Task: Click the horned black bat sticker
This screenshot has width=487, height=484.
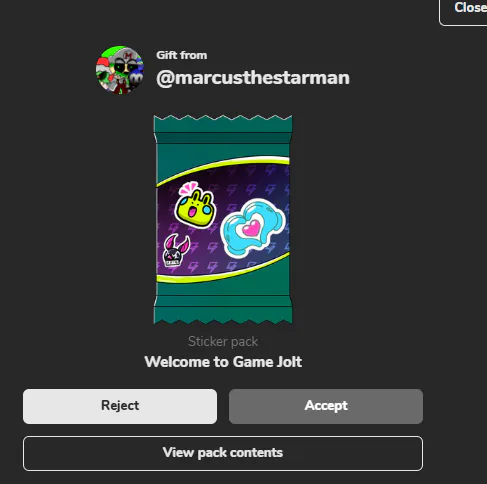Action: click(175, 250)
